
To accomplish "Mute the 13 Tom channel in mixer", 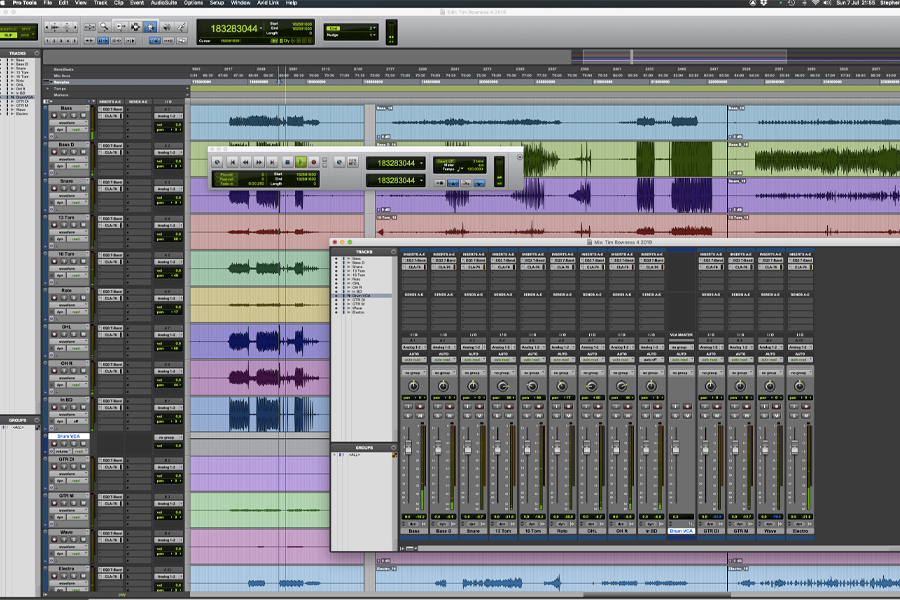I will tap(509, 415).
